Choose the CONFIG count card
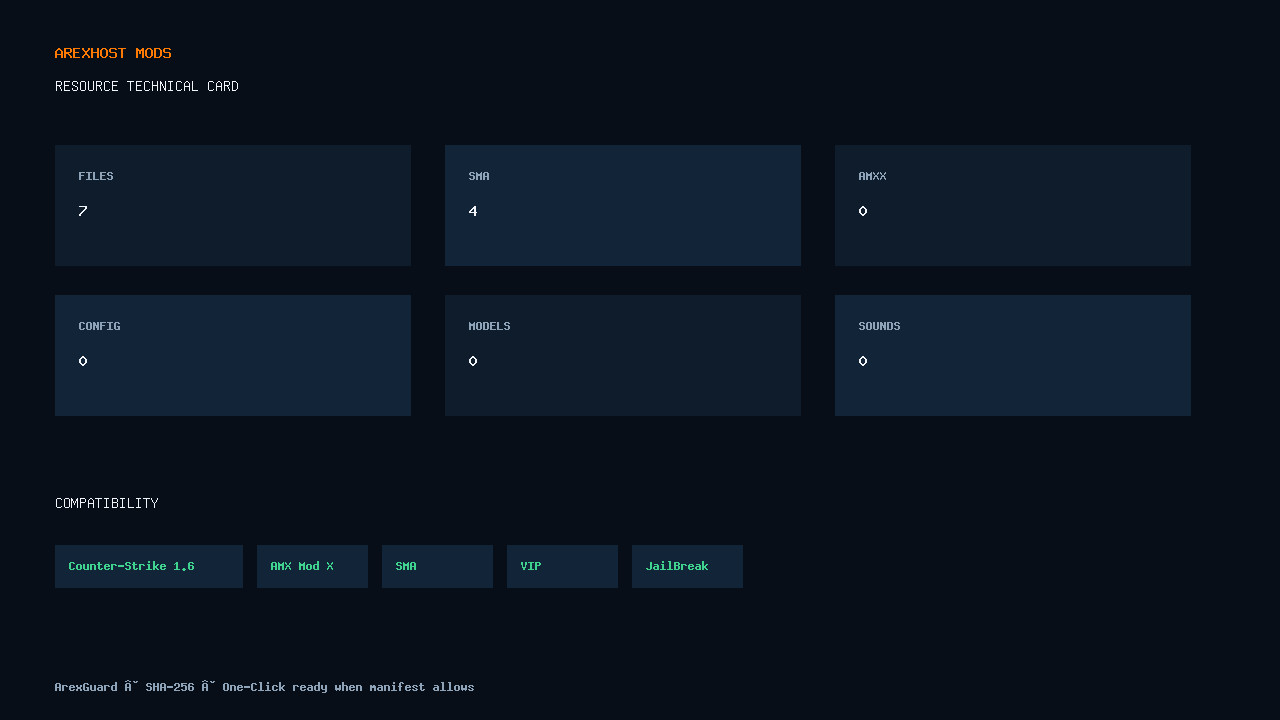 (233, 355)
